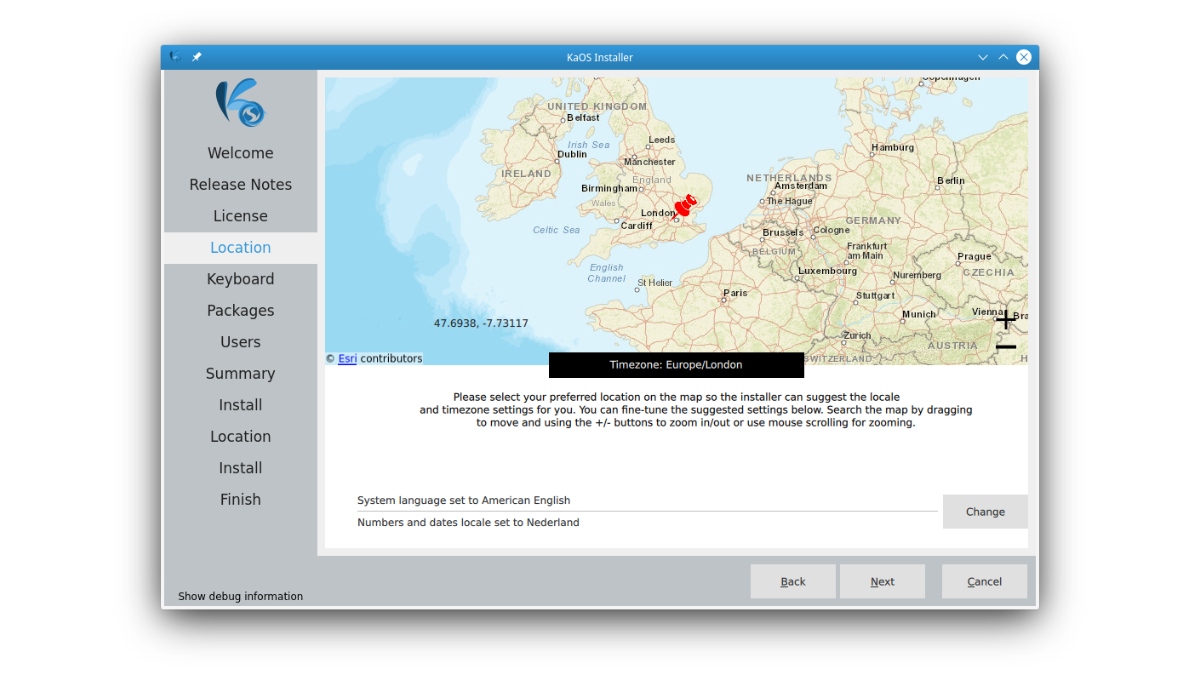Toggle the pin icon in title bar

pyautogui.click(x=196, y=57)
